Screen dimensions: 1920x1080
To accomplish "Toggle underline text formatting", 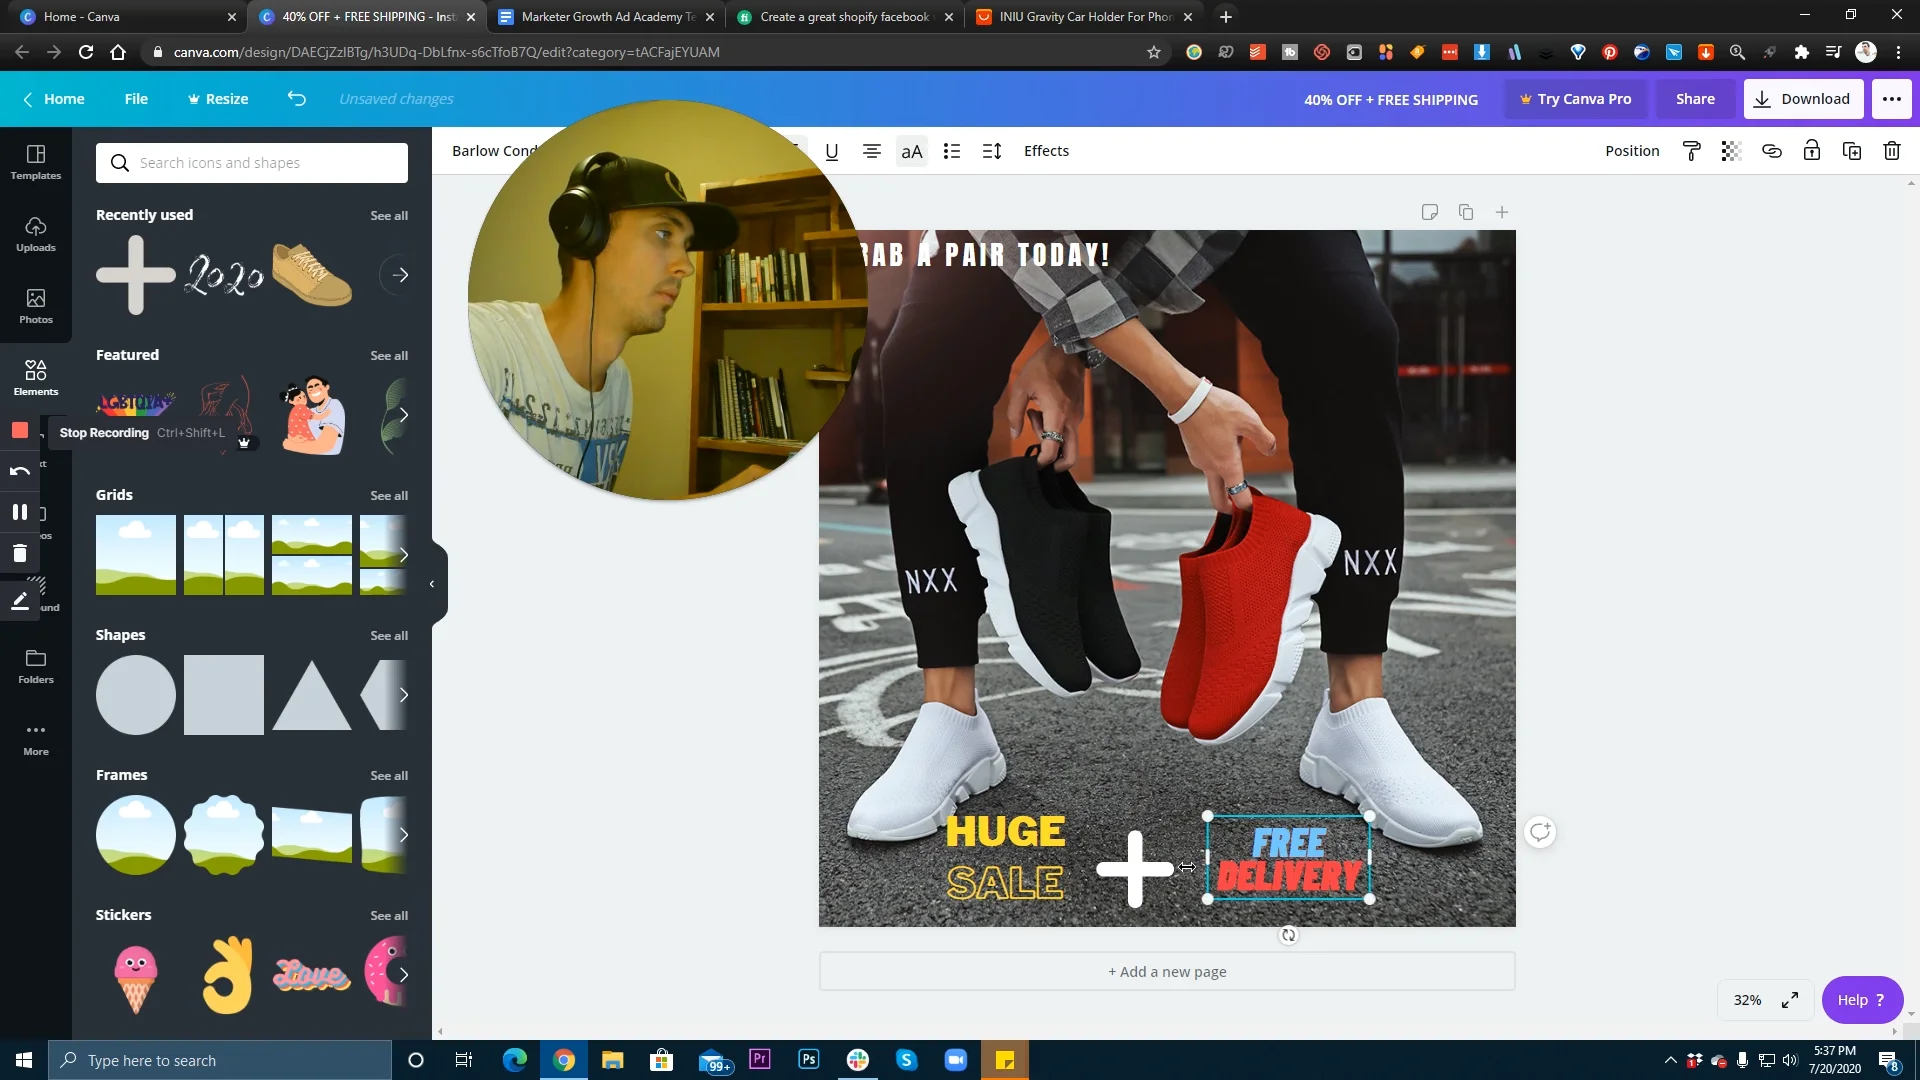I will tap(832, 151).
